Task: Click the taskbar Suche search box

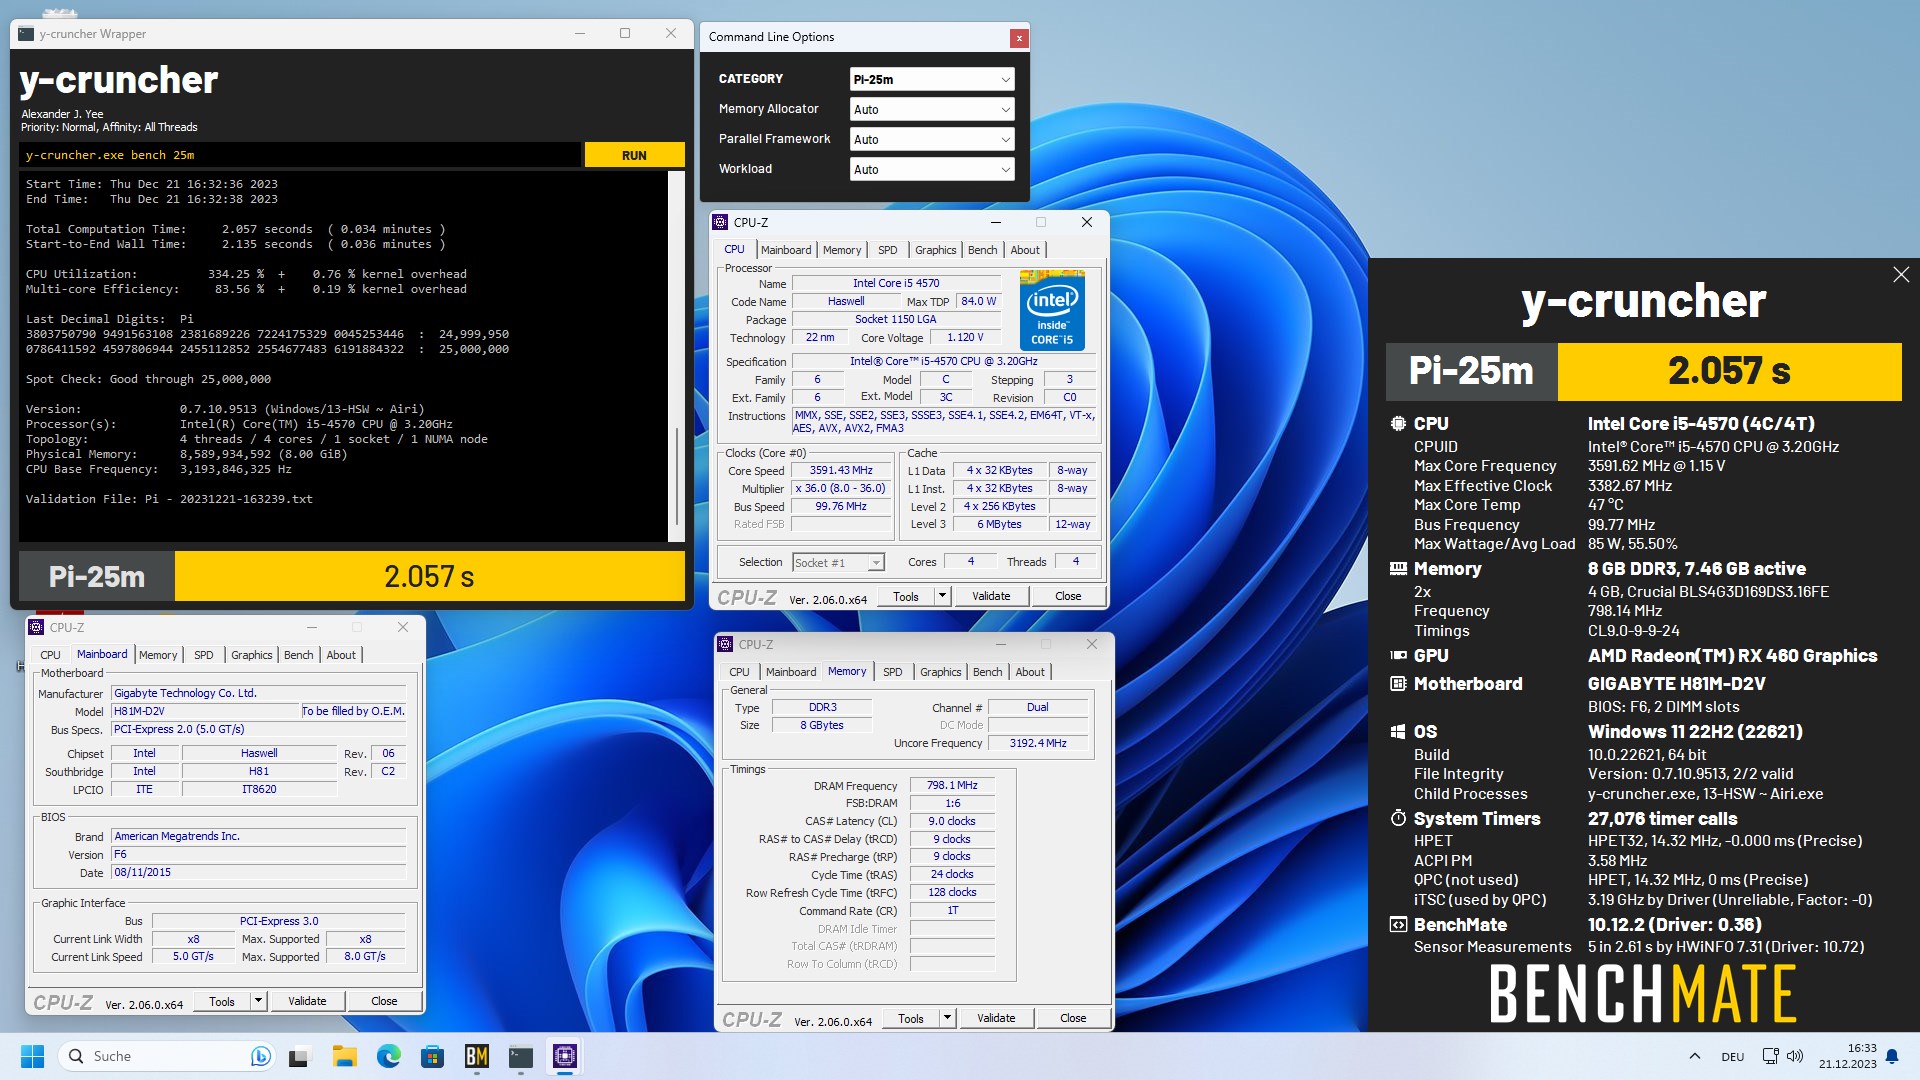Action: [165, 1056]
